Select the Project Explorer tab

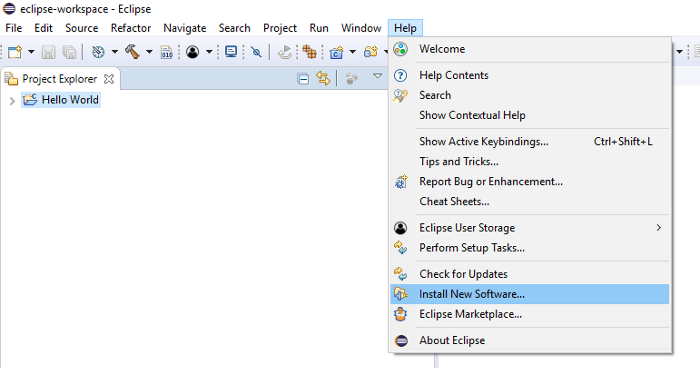(59, 79)
